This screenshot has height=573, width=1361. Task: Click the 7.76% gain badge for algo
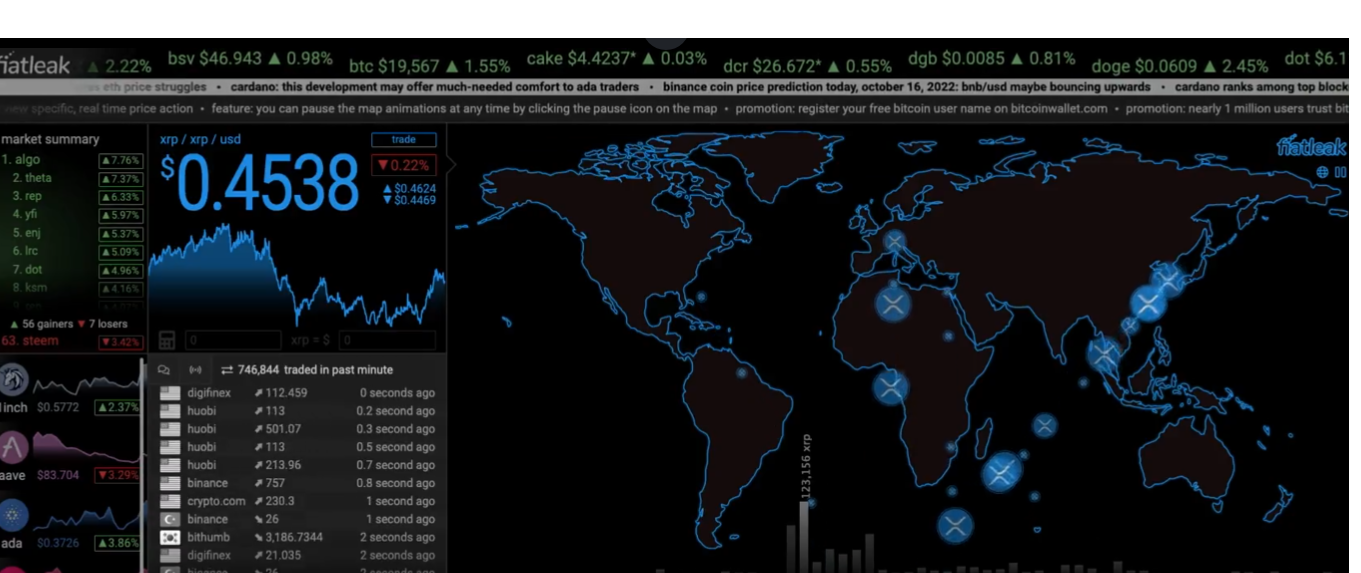120,160
